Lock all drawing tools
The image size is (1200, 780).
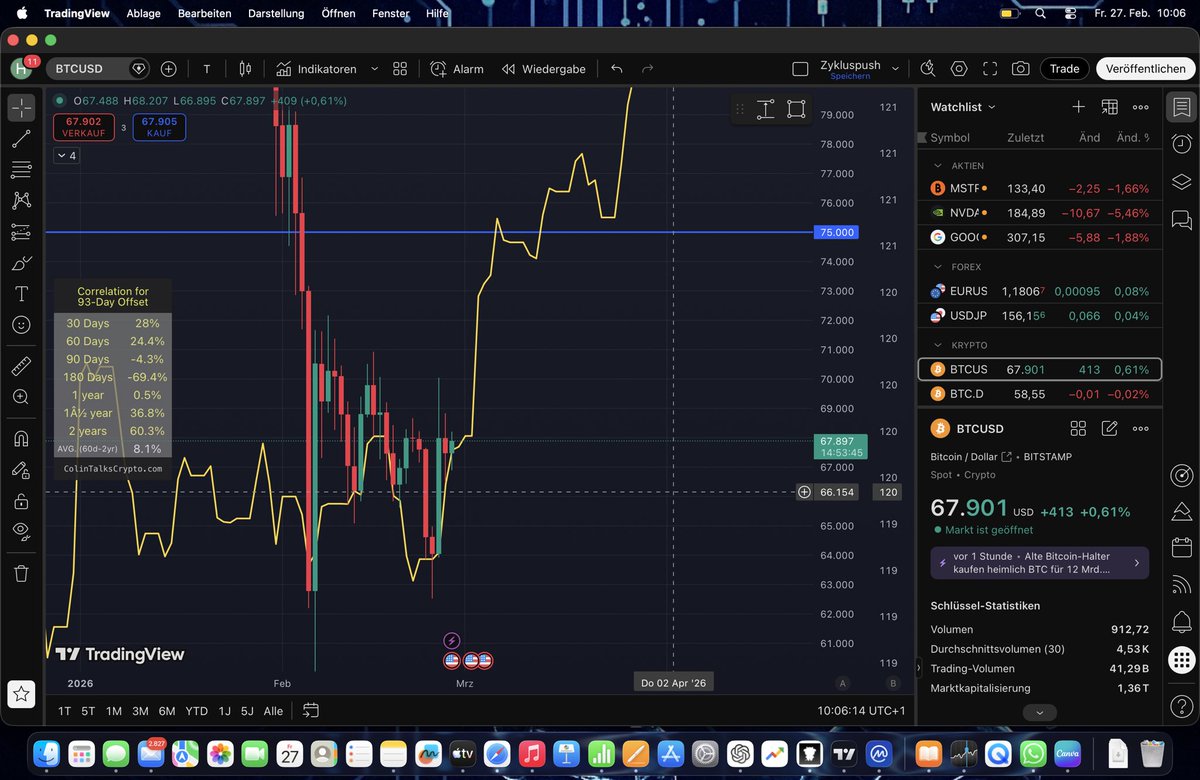click(21, 500)
